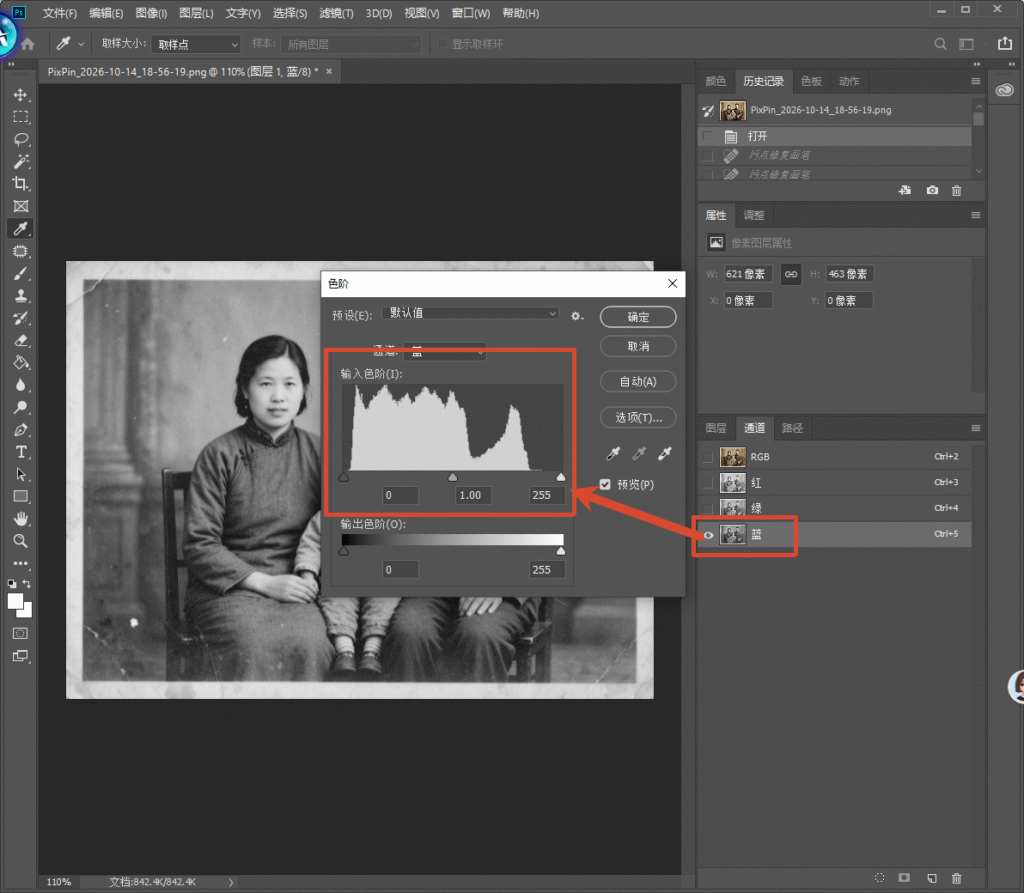Show the RGB channel visibility
Image resolution: width=1024 pixels, height=893 pixels.
point(708,457)
